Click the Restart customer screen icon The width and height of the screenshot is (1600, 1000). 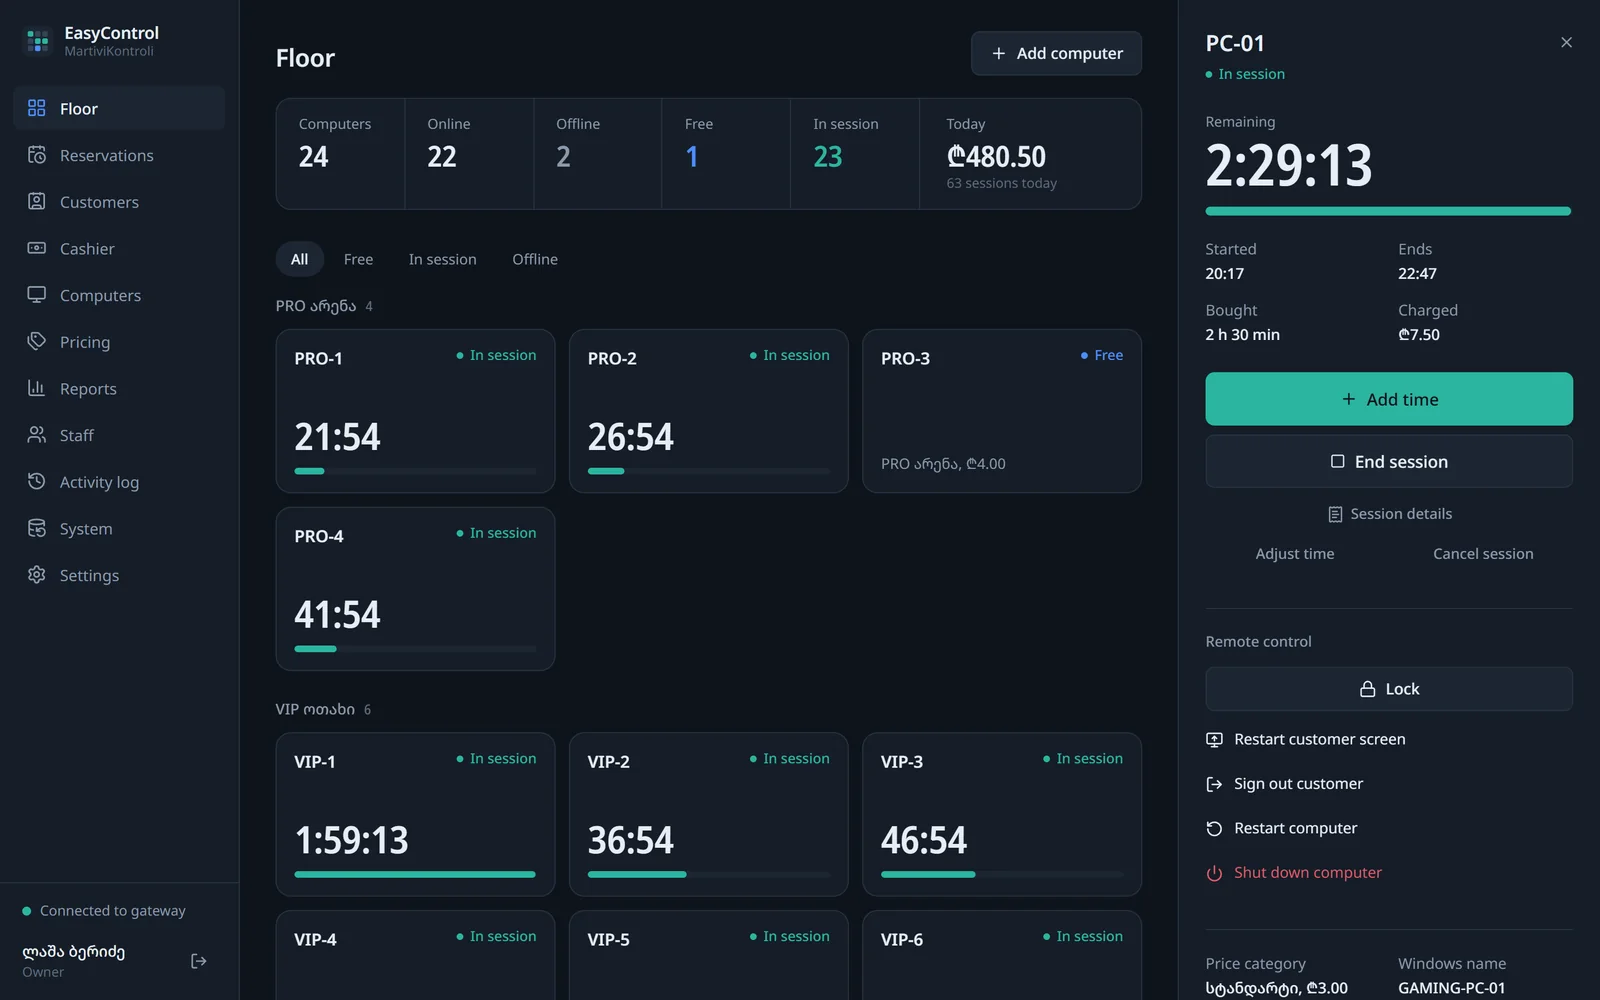(1214, 740)
